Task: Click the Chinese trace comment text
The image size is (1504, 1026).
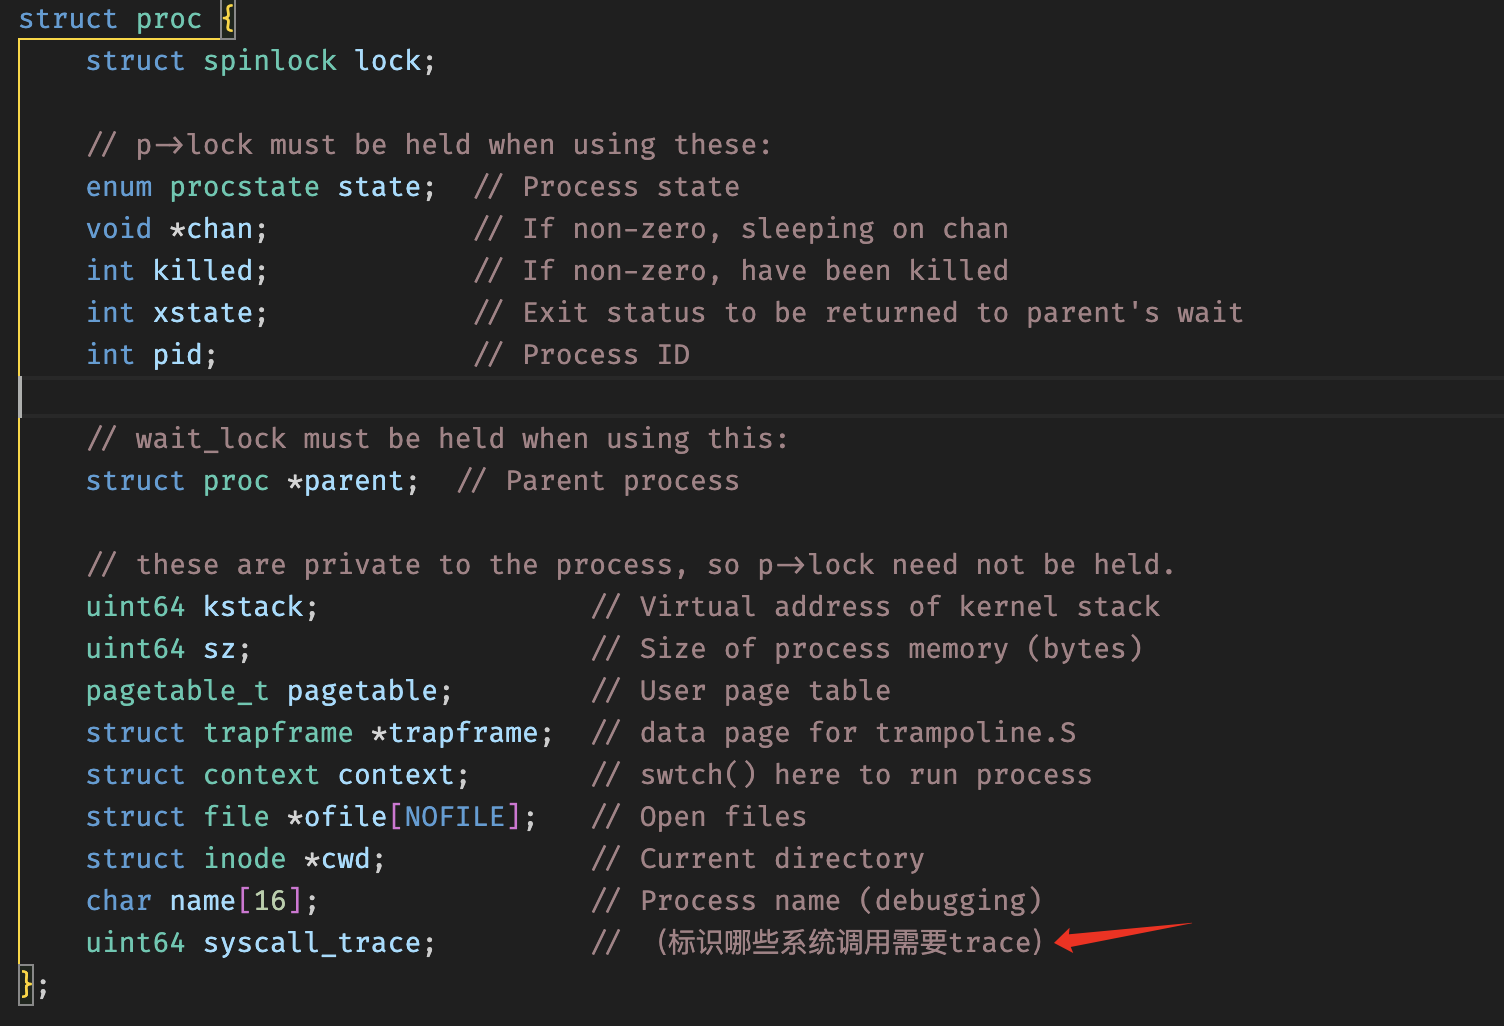Action: [848, 943]
